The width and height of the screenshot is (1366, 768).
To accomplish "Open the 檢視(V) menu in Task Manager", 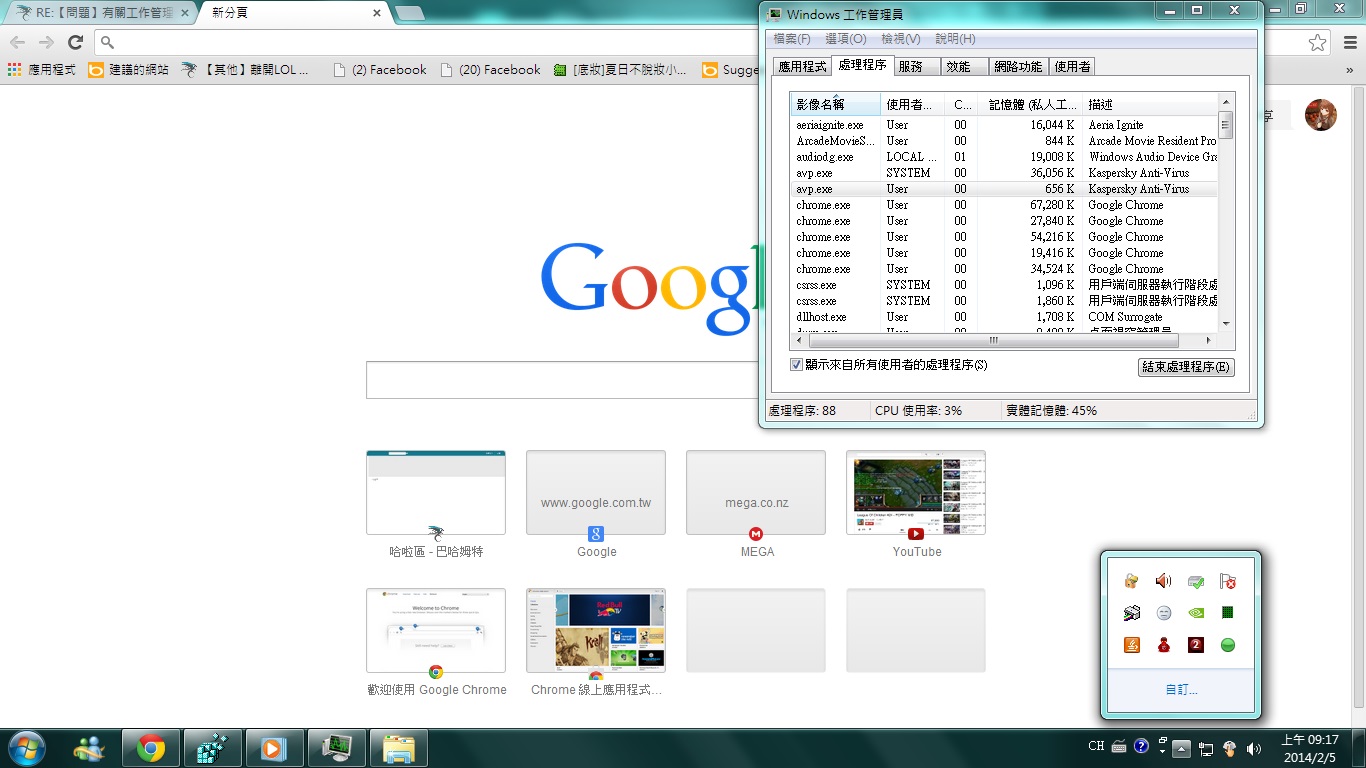I will click(x=900, y=39).
